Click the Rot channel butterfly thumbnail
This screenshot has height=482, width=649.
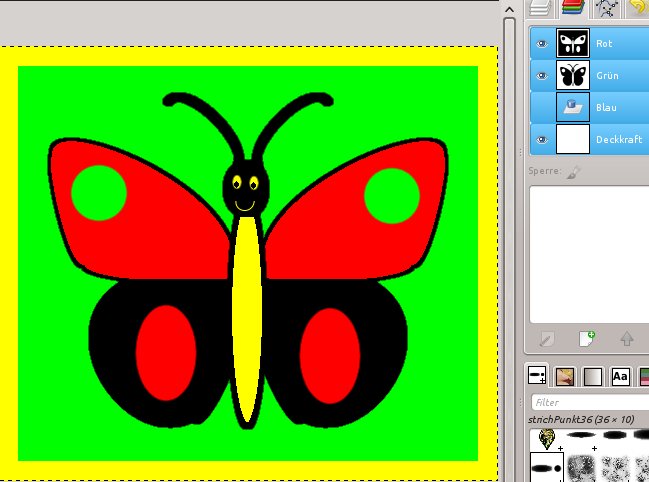coord(573,43)
